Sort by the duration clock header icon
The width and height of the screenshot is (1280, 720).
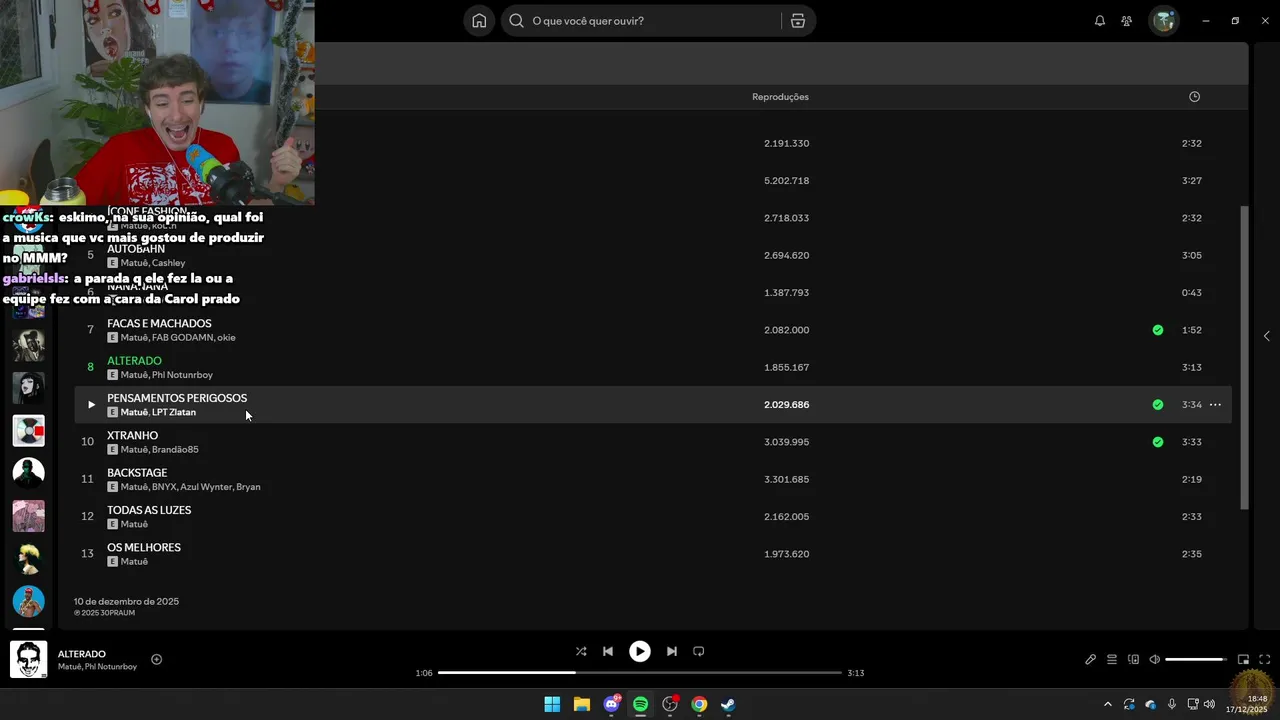point(1194,97)
